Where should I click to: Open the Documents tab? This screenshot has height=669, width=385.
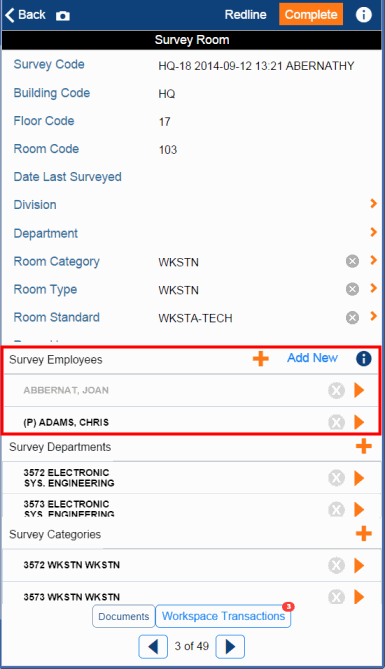tap(124, 617)
